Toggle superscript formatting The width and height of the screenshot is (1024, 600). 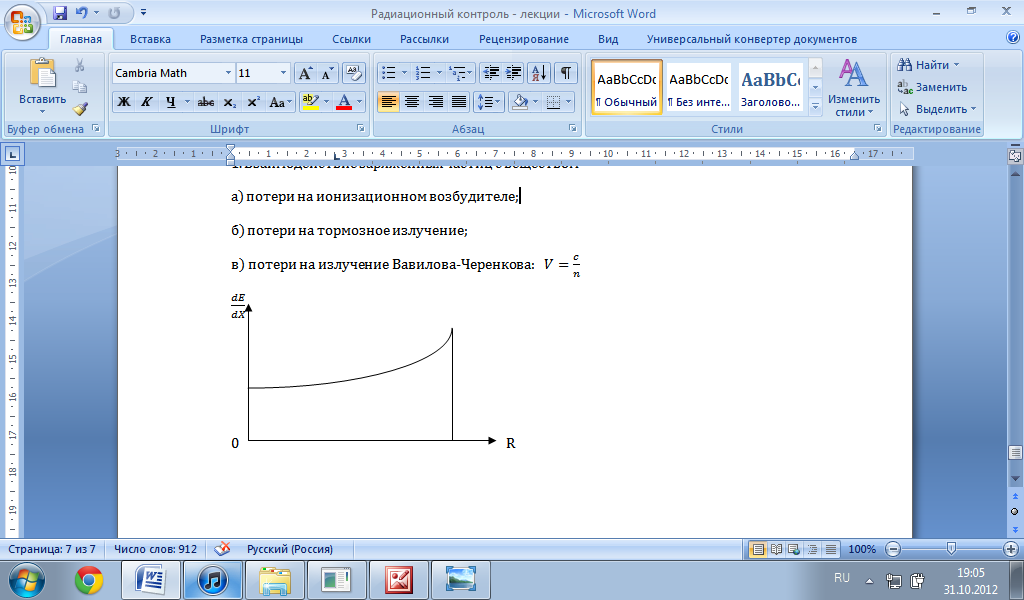(253, 102)
